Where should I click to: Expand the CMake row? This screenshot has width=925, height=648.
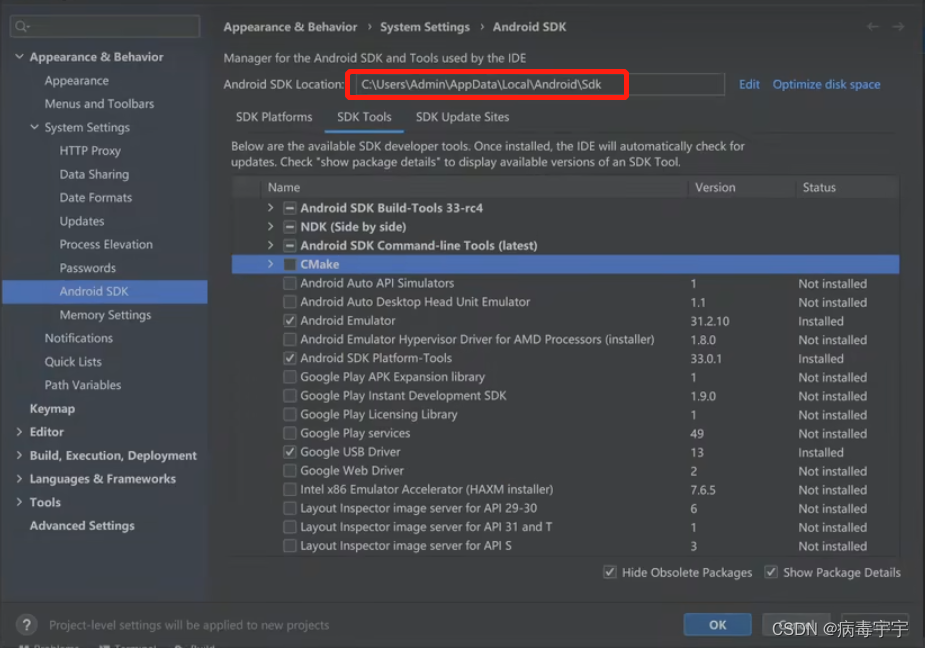coord(270,264)
